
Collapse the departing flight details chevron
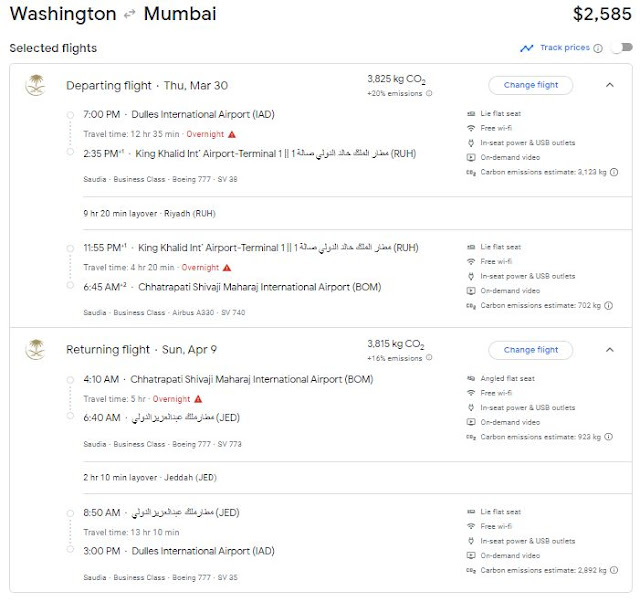coord(610,85)
